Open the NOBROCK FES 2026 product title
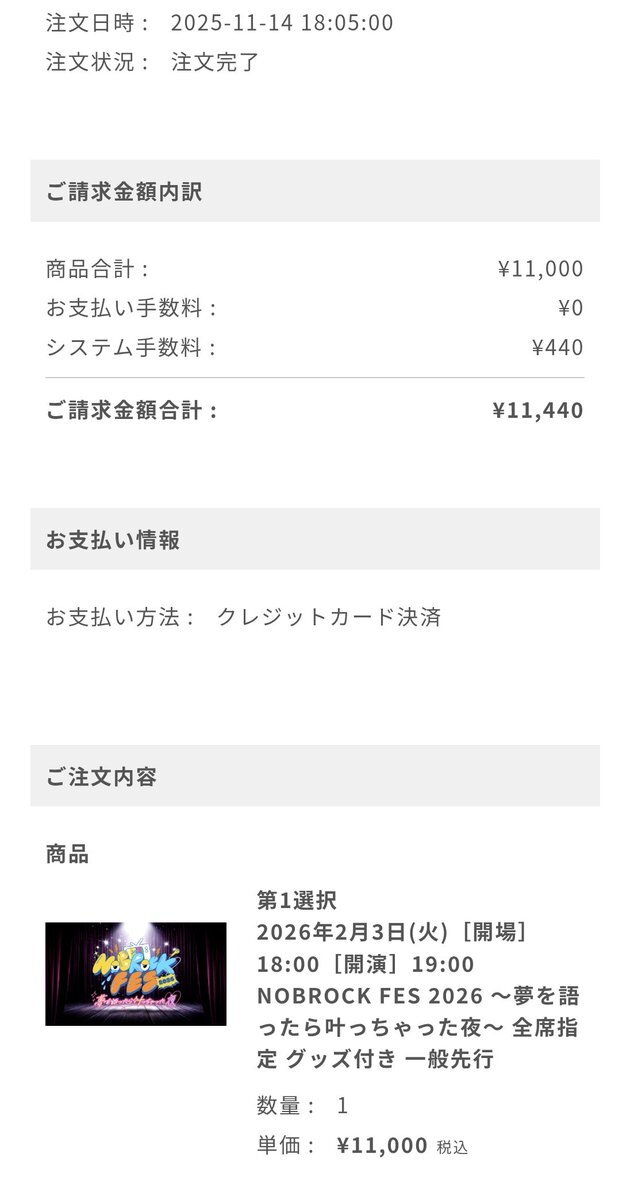 click(417, 1011)
